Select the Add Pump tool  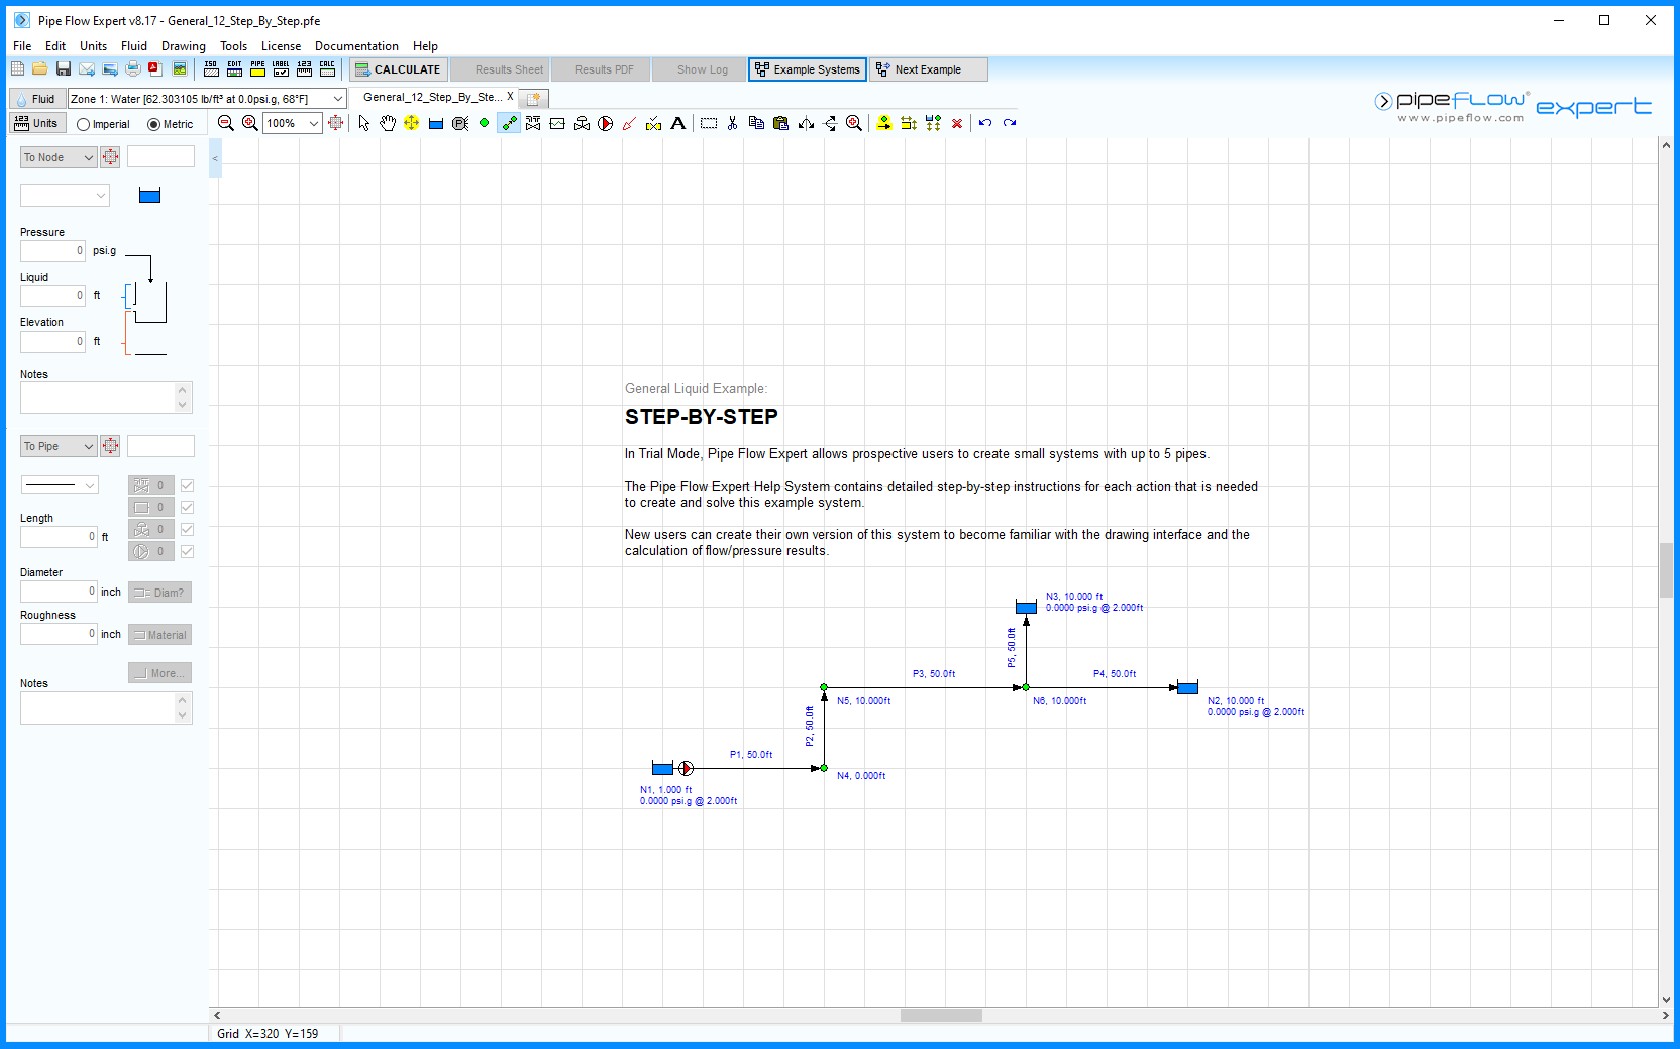point(606,123)
